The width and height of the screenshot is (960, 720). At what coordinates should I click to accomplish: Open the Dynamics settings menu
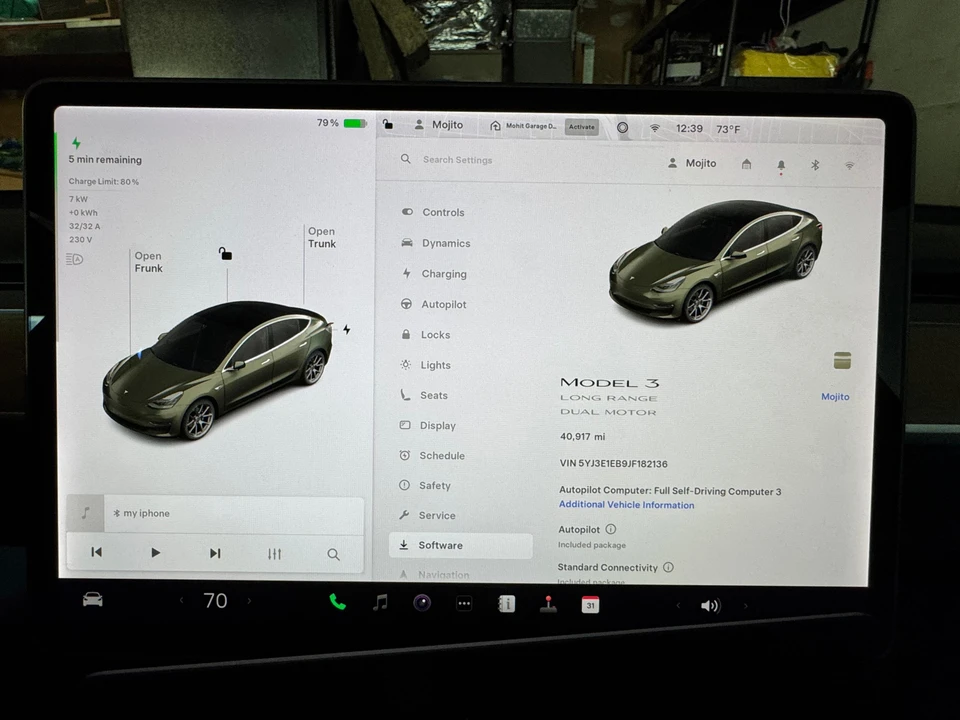coord(435,242)
